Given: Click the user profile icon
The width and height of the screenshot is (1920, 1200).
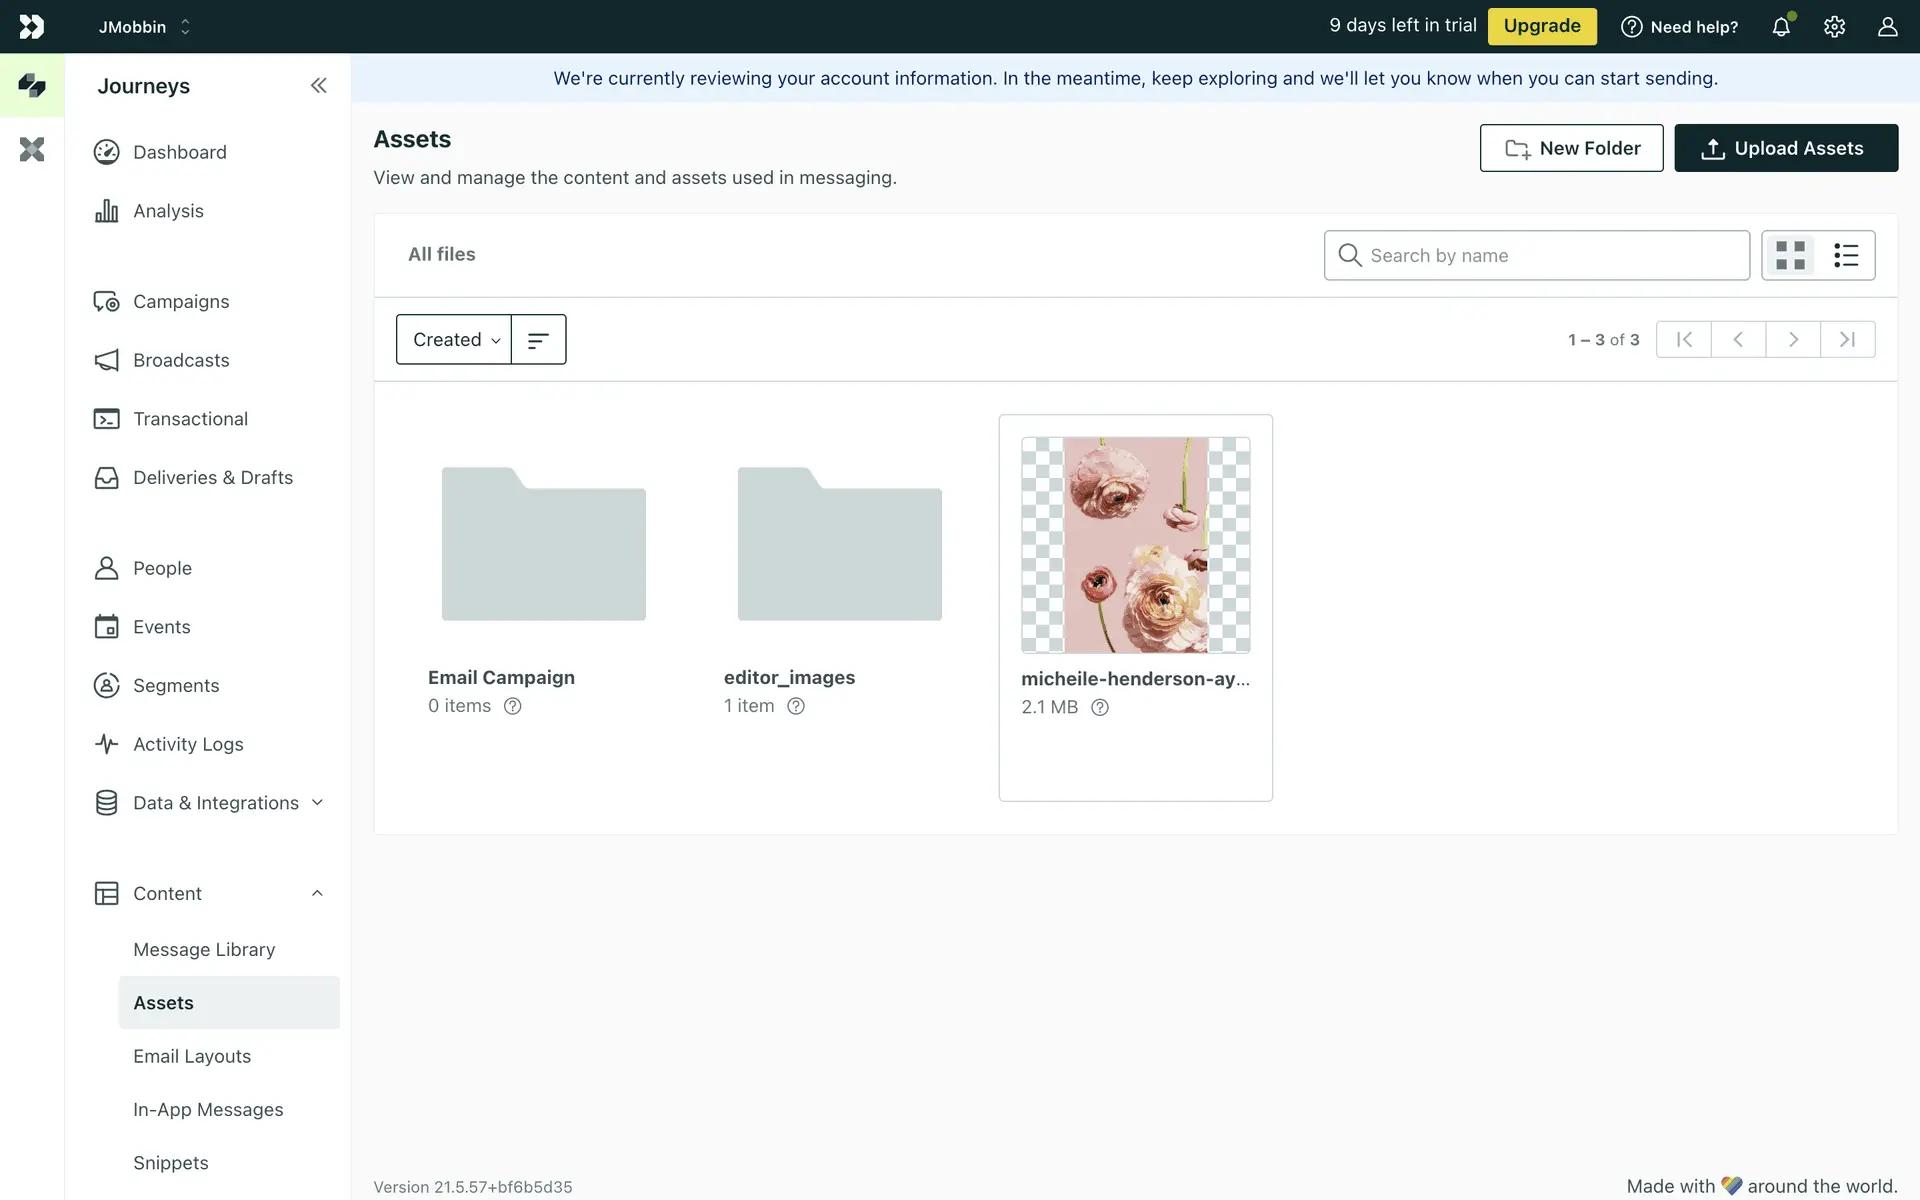Looking at the screenshot, I should (1887, 27).
